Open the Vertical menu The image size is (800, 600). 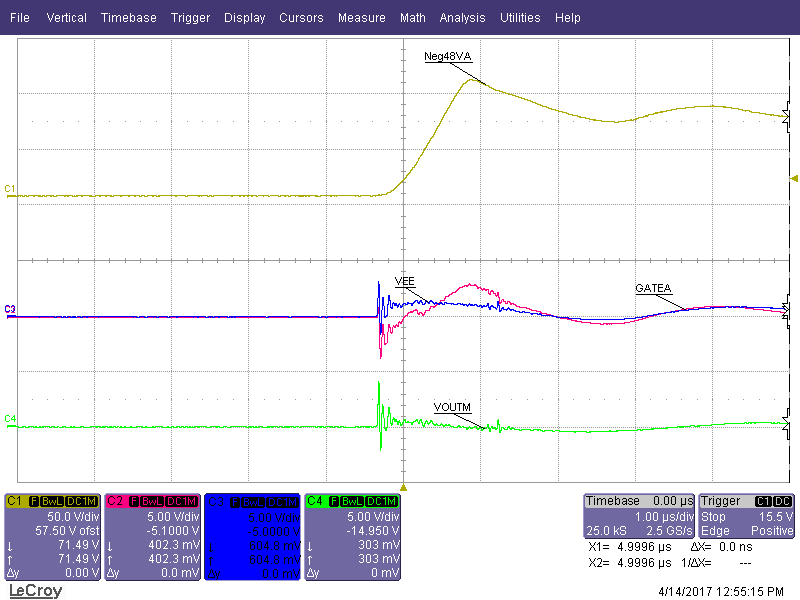click(x=66, y=18)
